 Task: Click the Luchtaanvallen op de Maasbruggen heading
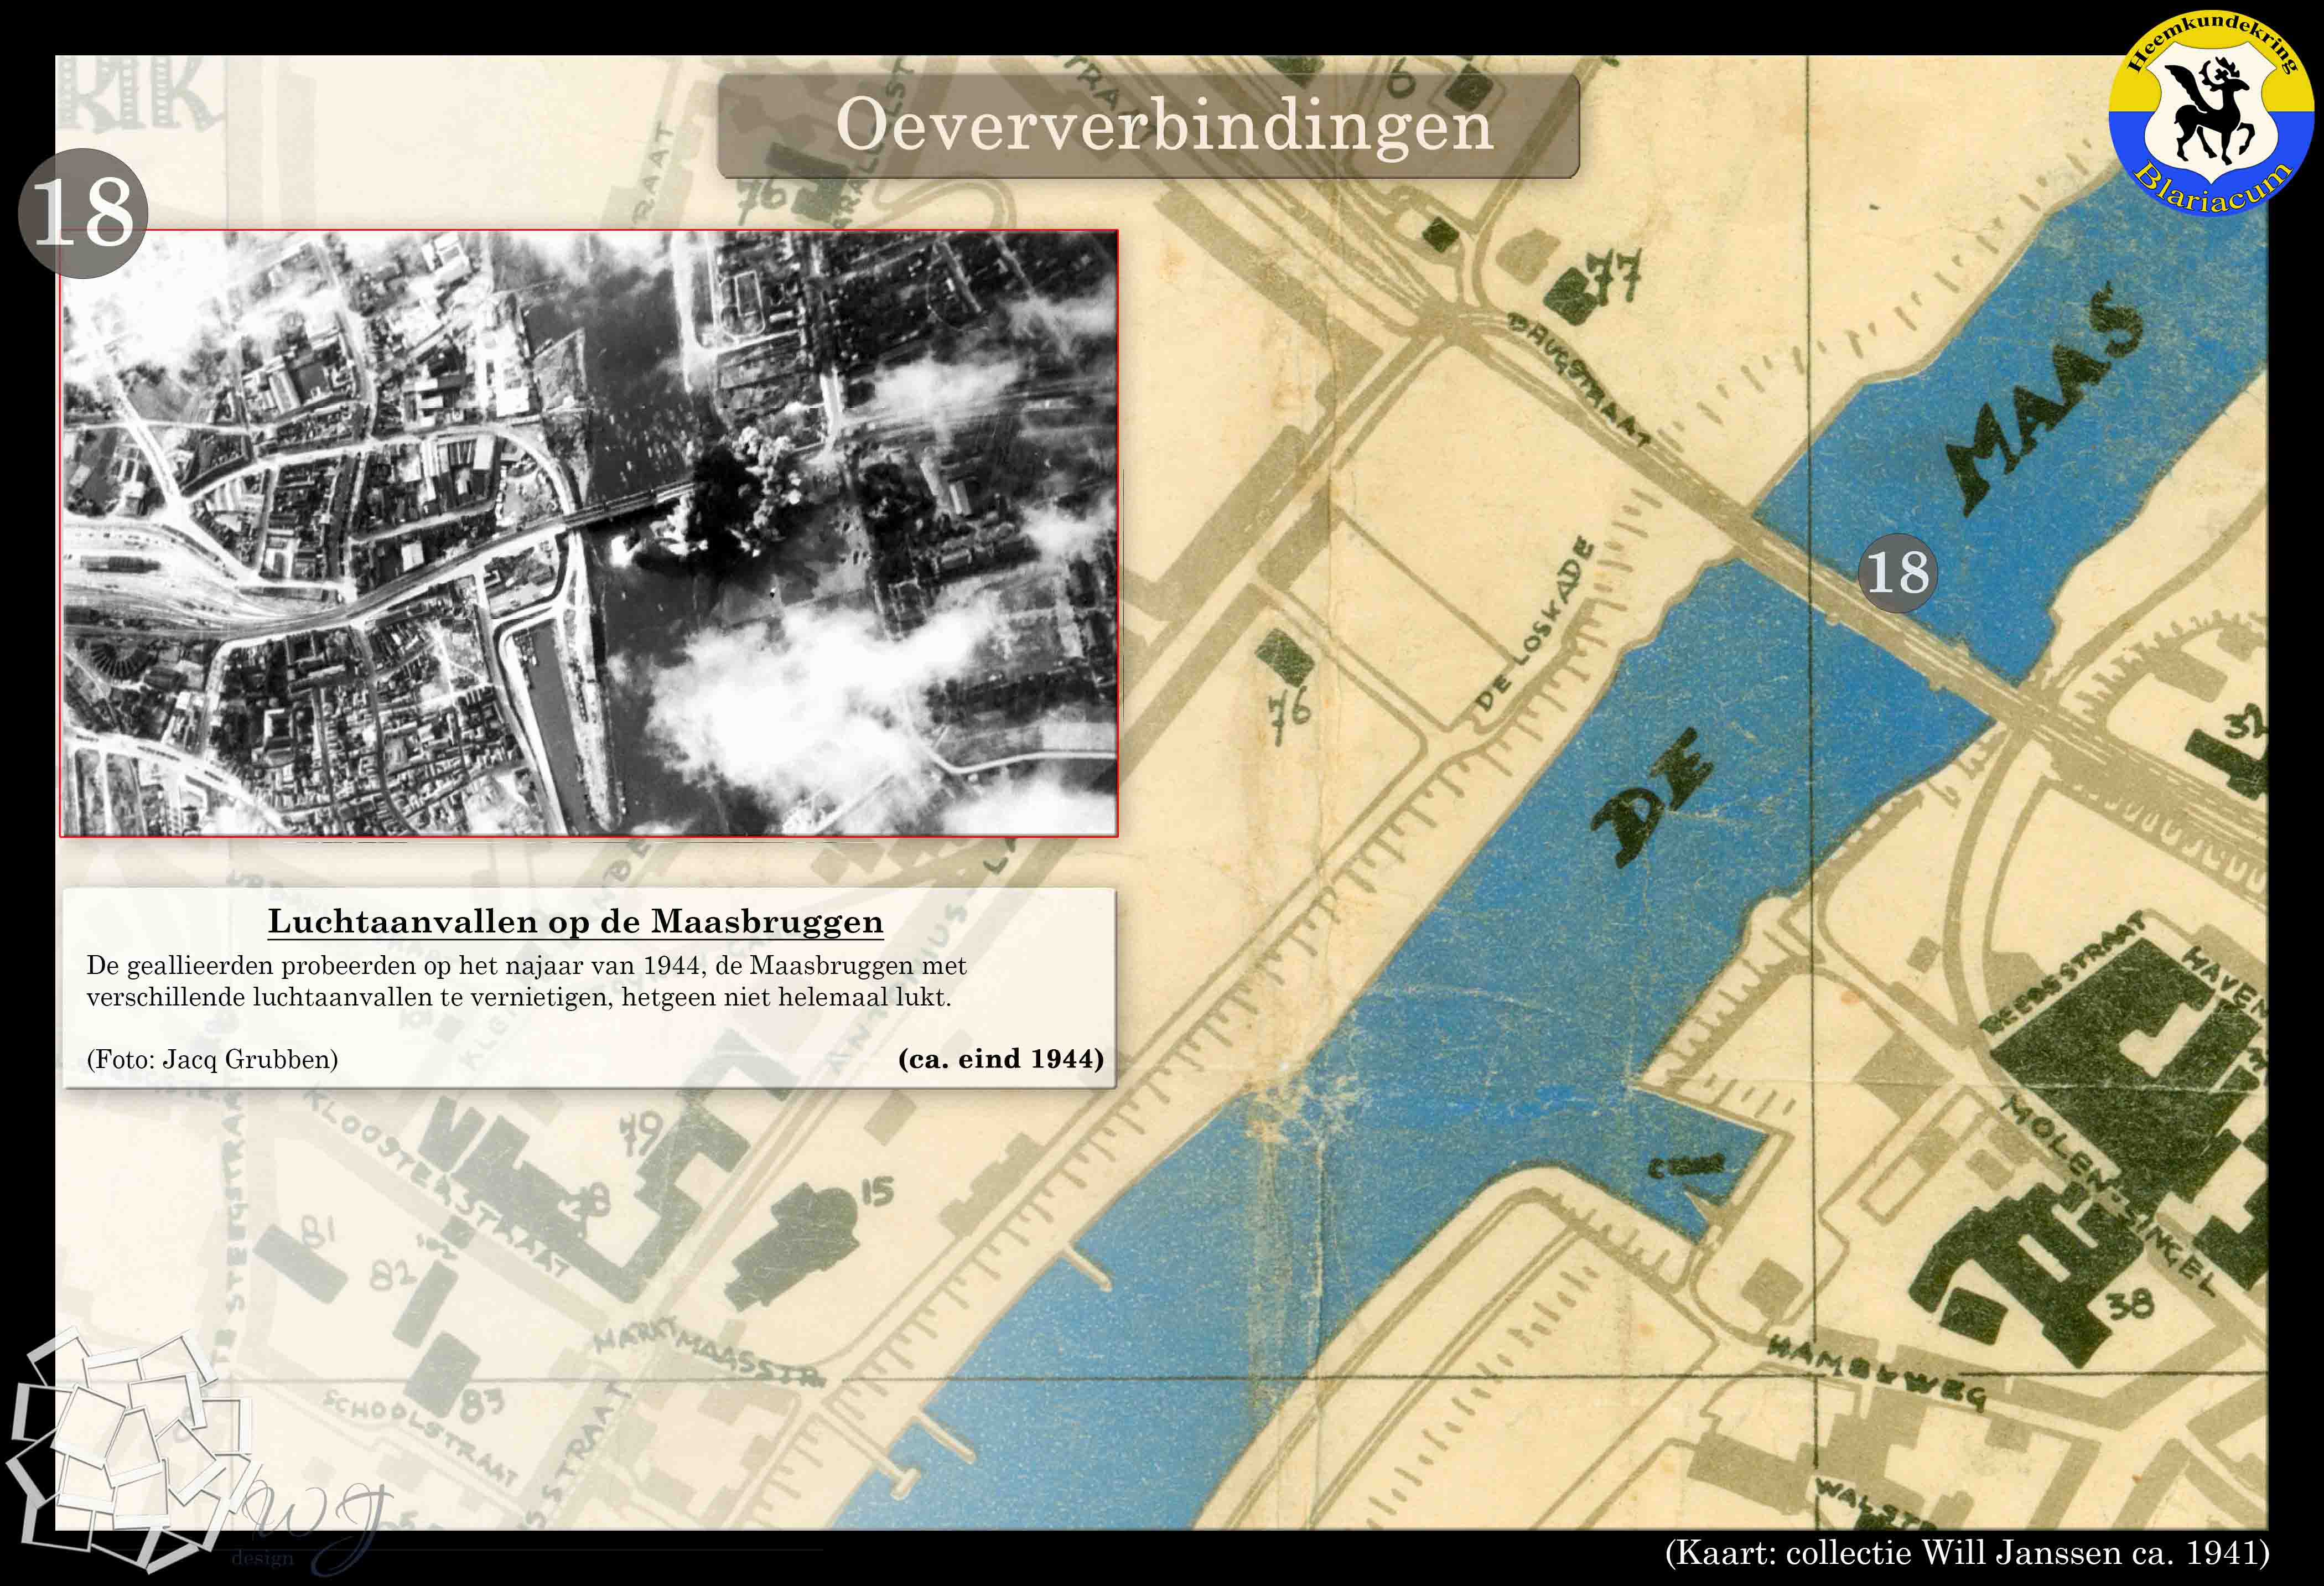click(575, 922)
